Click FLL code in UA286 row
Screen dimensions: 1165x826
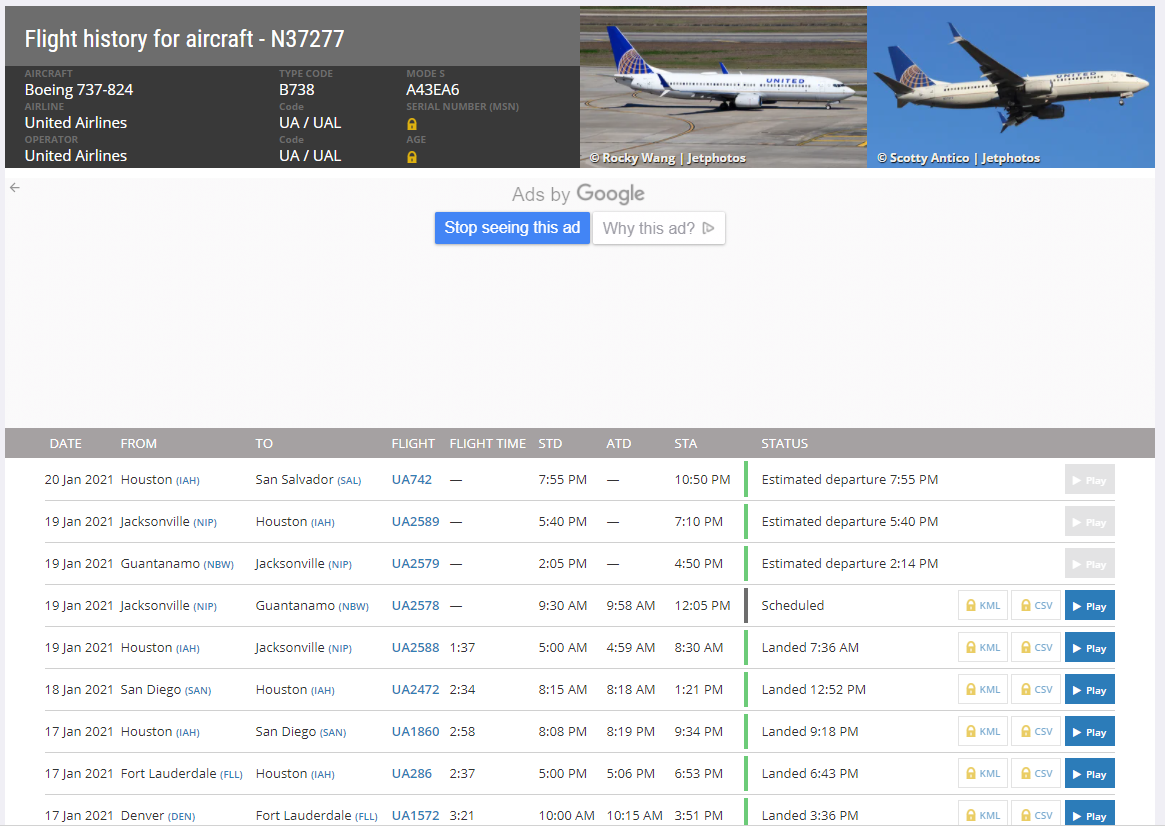tap(231, 775)
